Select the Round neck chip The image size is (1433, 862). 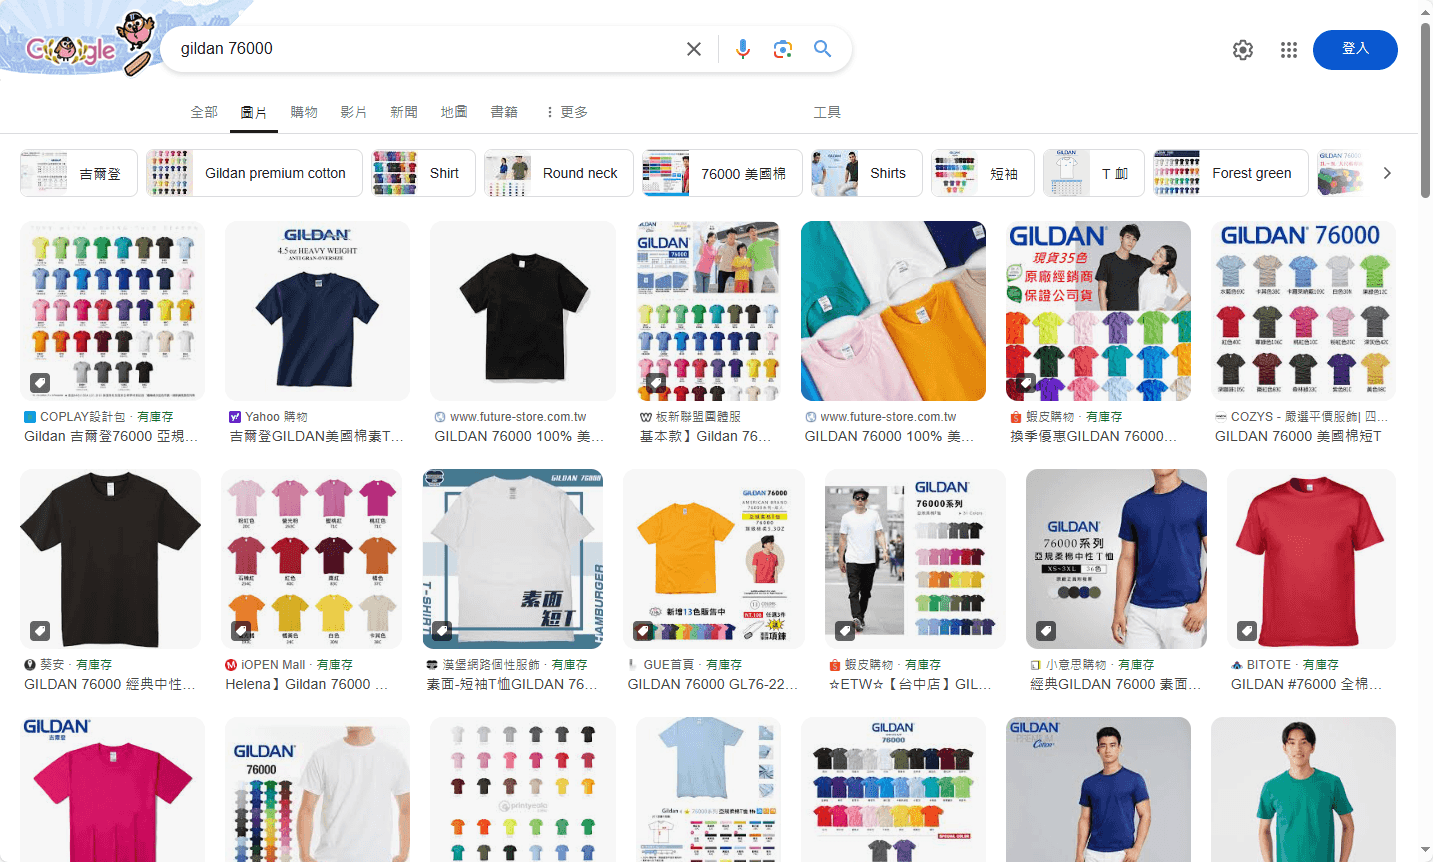coord(559,173)
